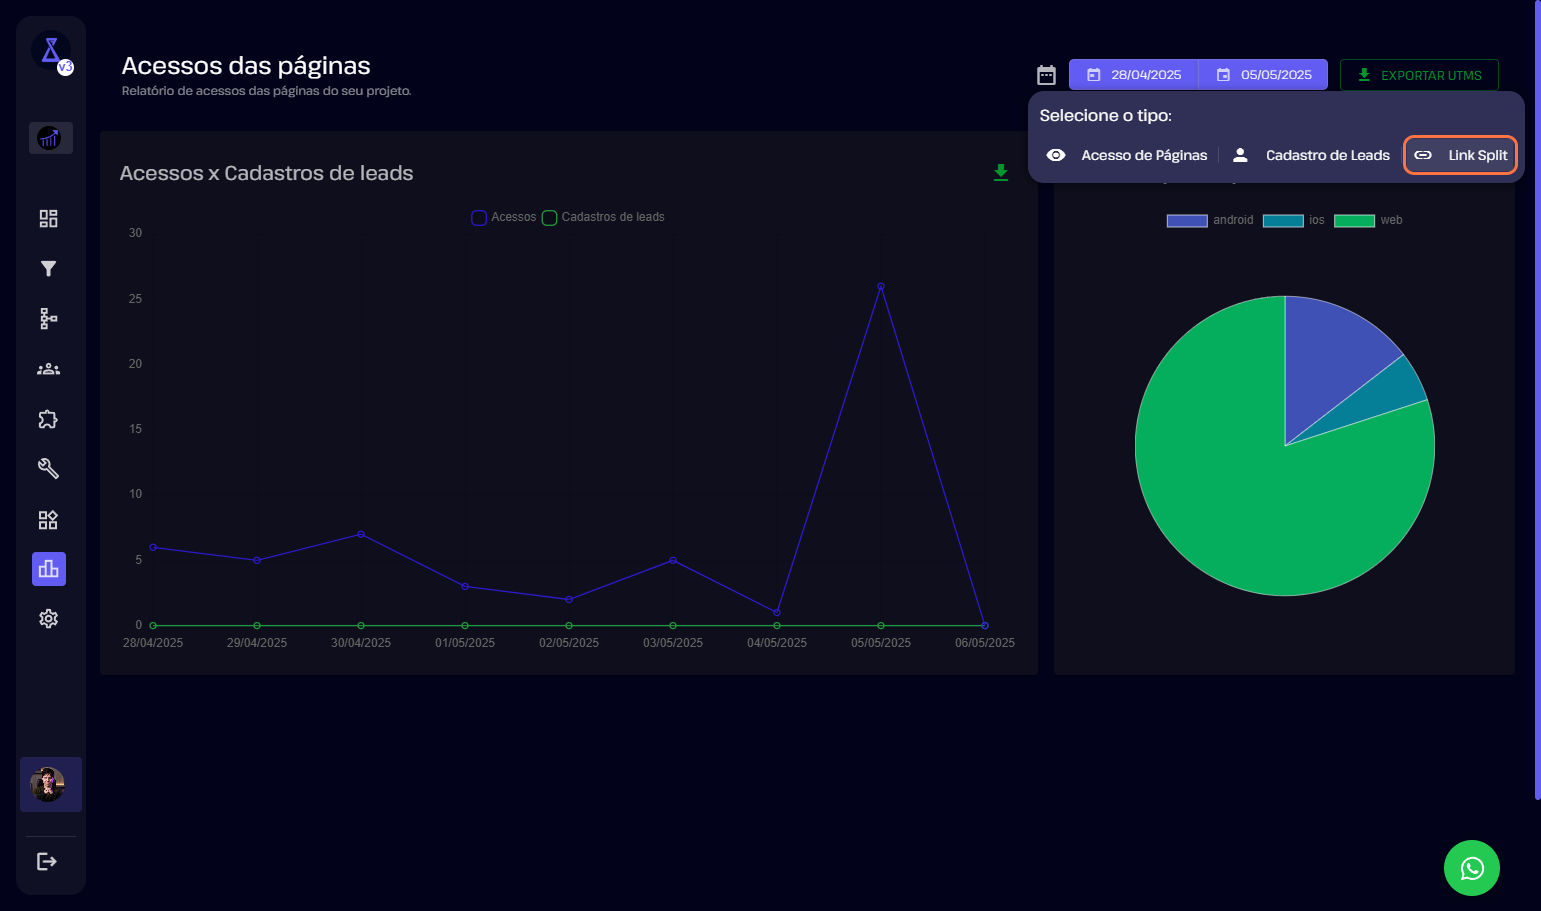Viewport: 1541px width, 911px height.
Task: Open the flow tree icon in sidebar
Action: [x=48, y=318]
